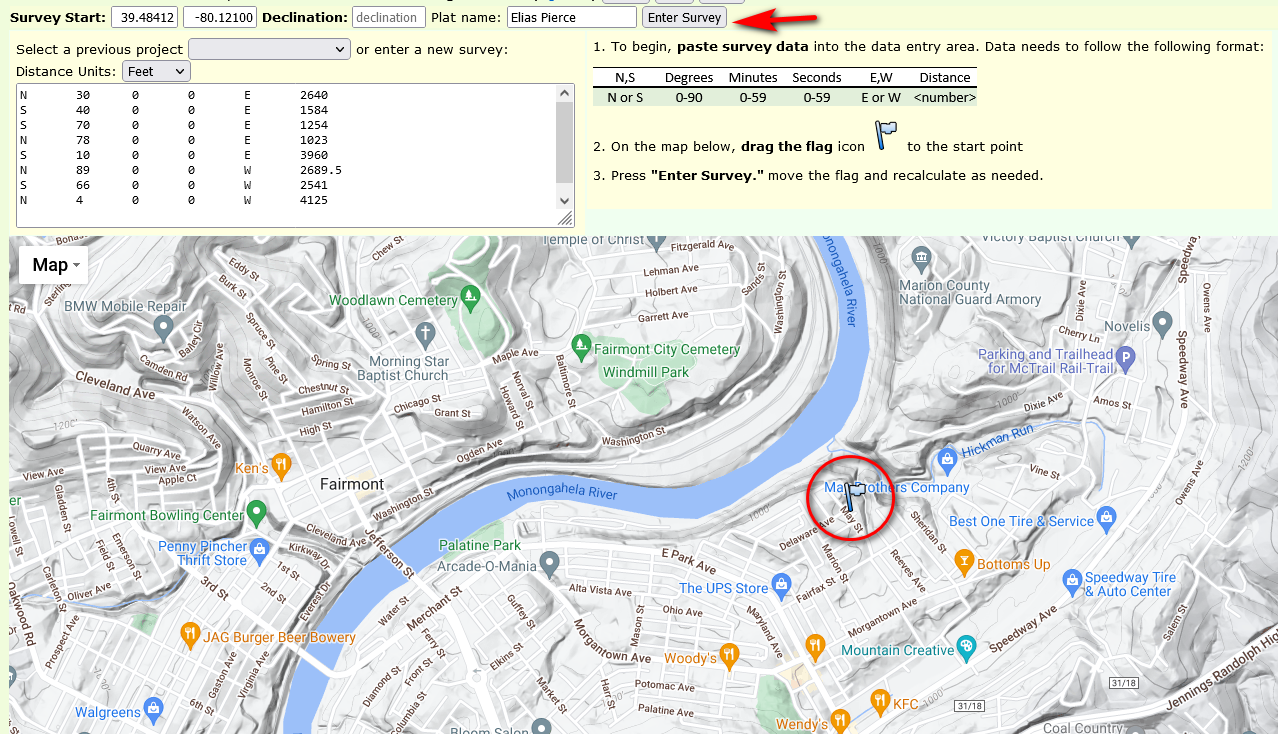Screen dimensions: 1278x734
Task: Click the Ken's restaurant map icon
Action: click(282, 465)
